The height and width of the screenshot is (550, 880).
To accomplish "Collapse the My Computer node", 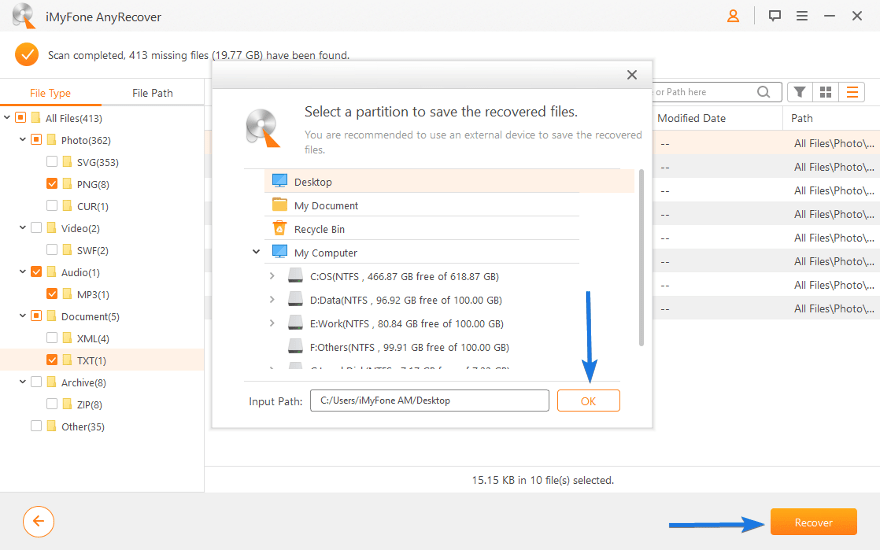I will (256, 251).
